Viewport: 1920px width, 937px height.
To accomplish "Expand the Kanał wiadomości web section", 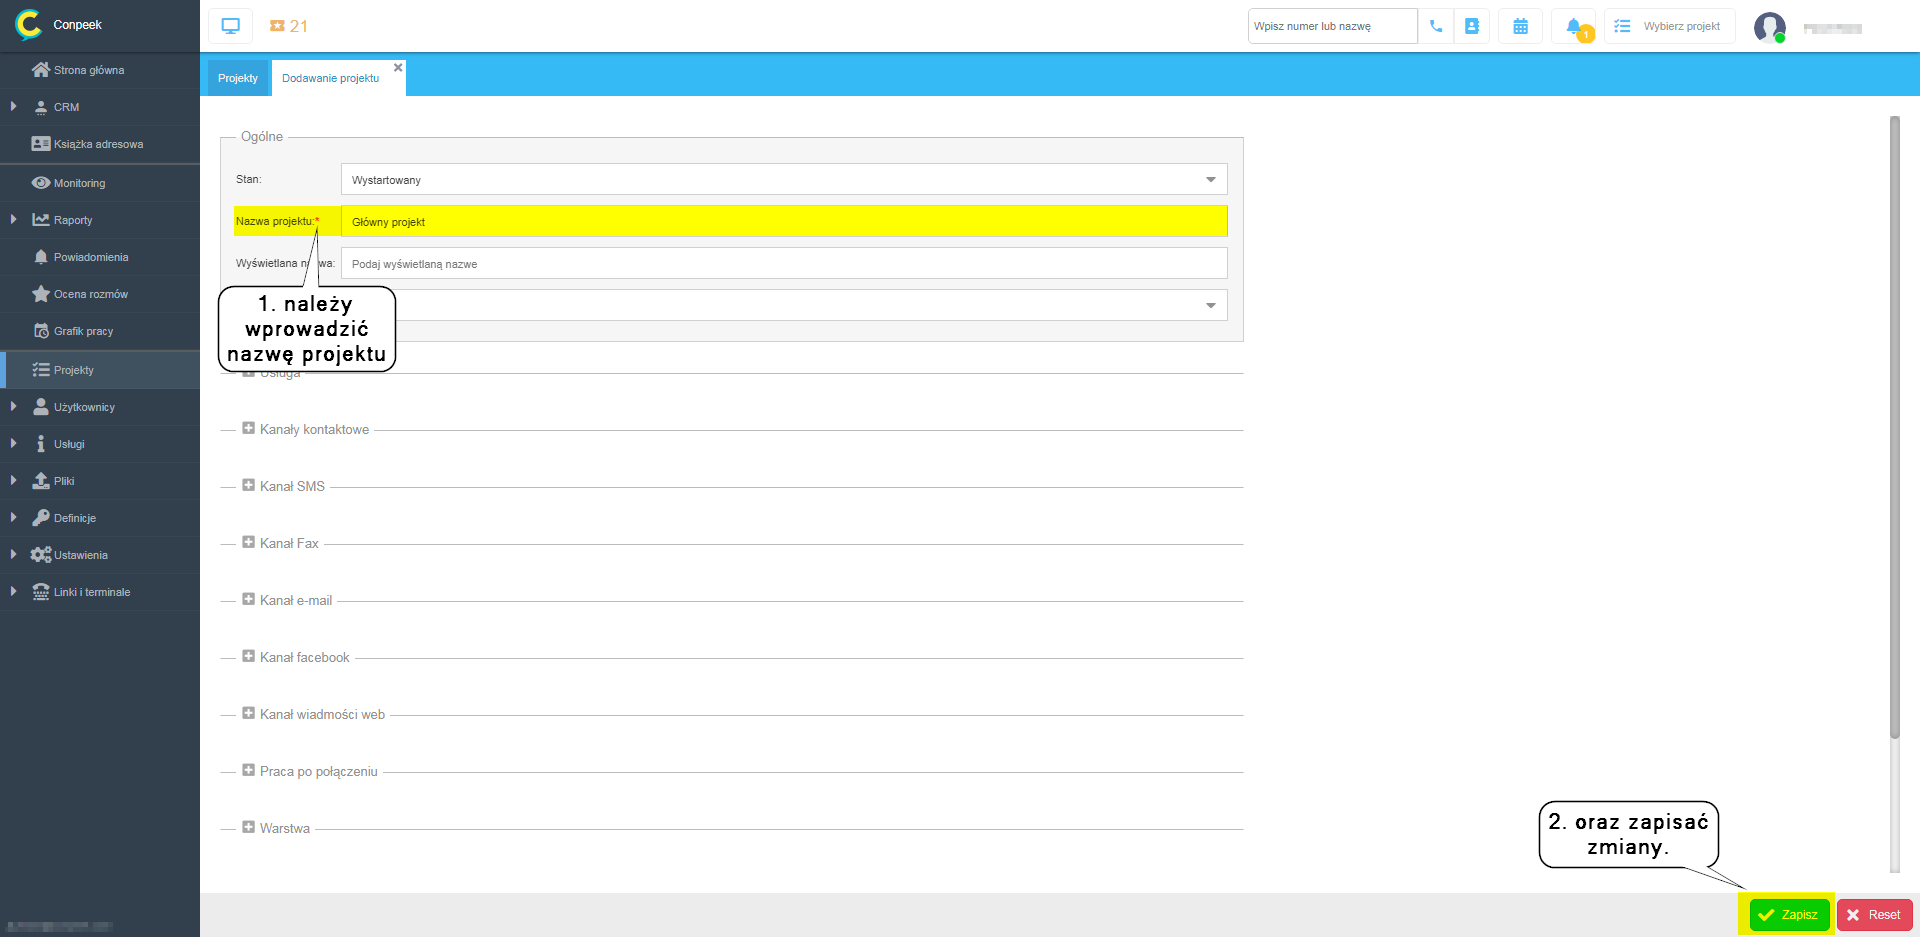I will click(x=249, y=713).
